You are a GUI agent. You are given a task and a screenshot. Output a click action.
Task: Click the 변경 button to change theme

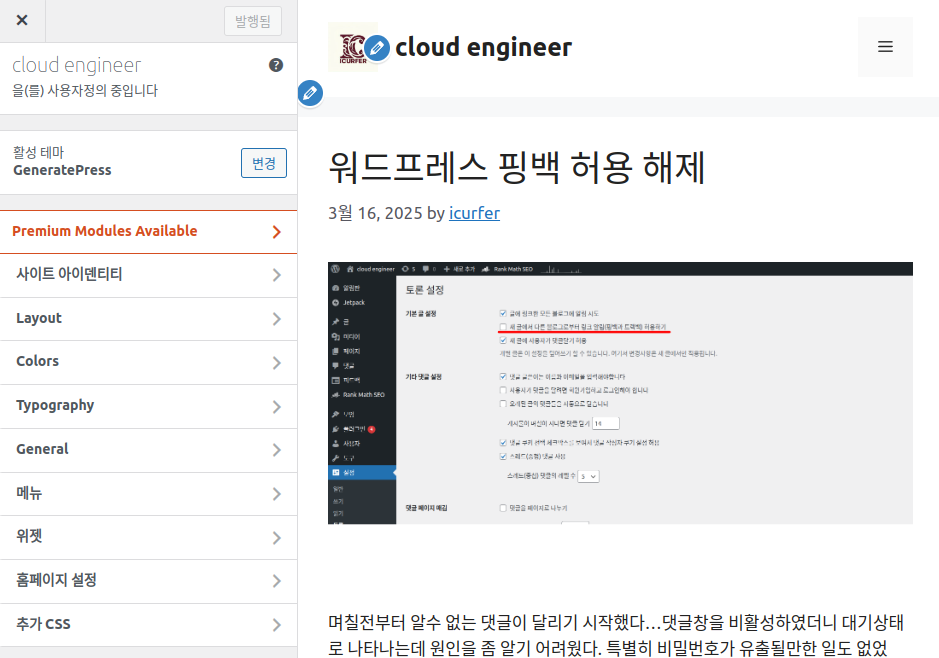pos(264,163)
